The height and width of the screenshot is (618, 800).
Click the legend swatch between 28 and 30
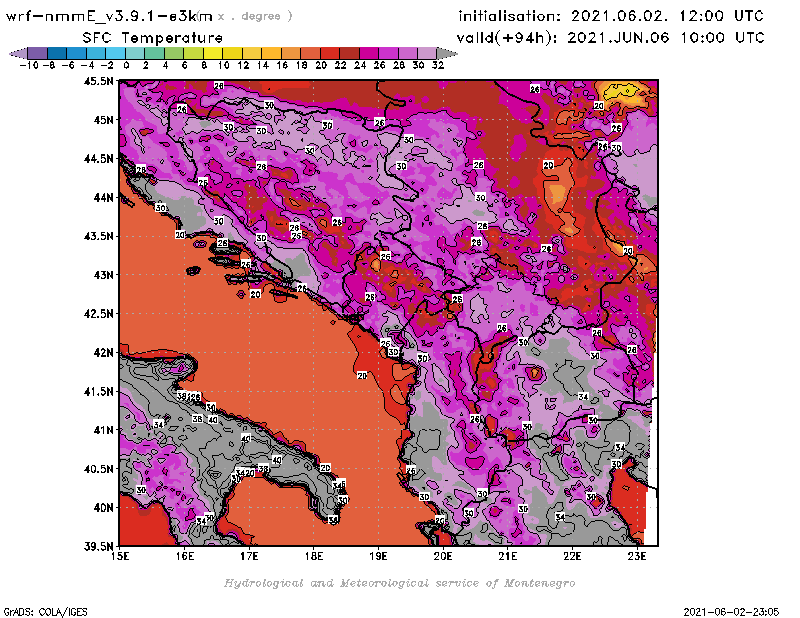click(408, 53)
